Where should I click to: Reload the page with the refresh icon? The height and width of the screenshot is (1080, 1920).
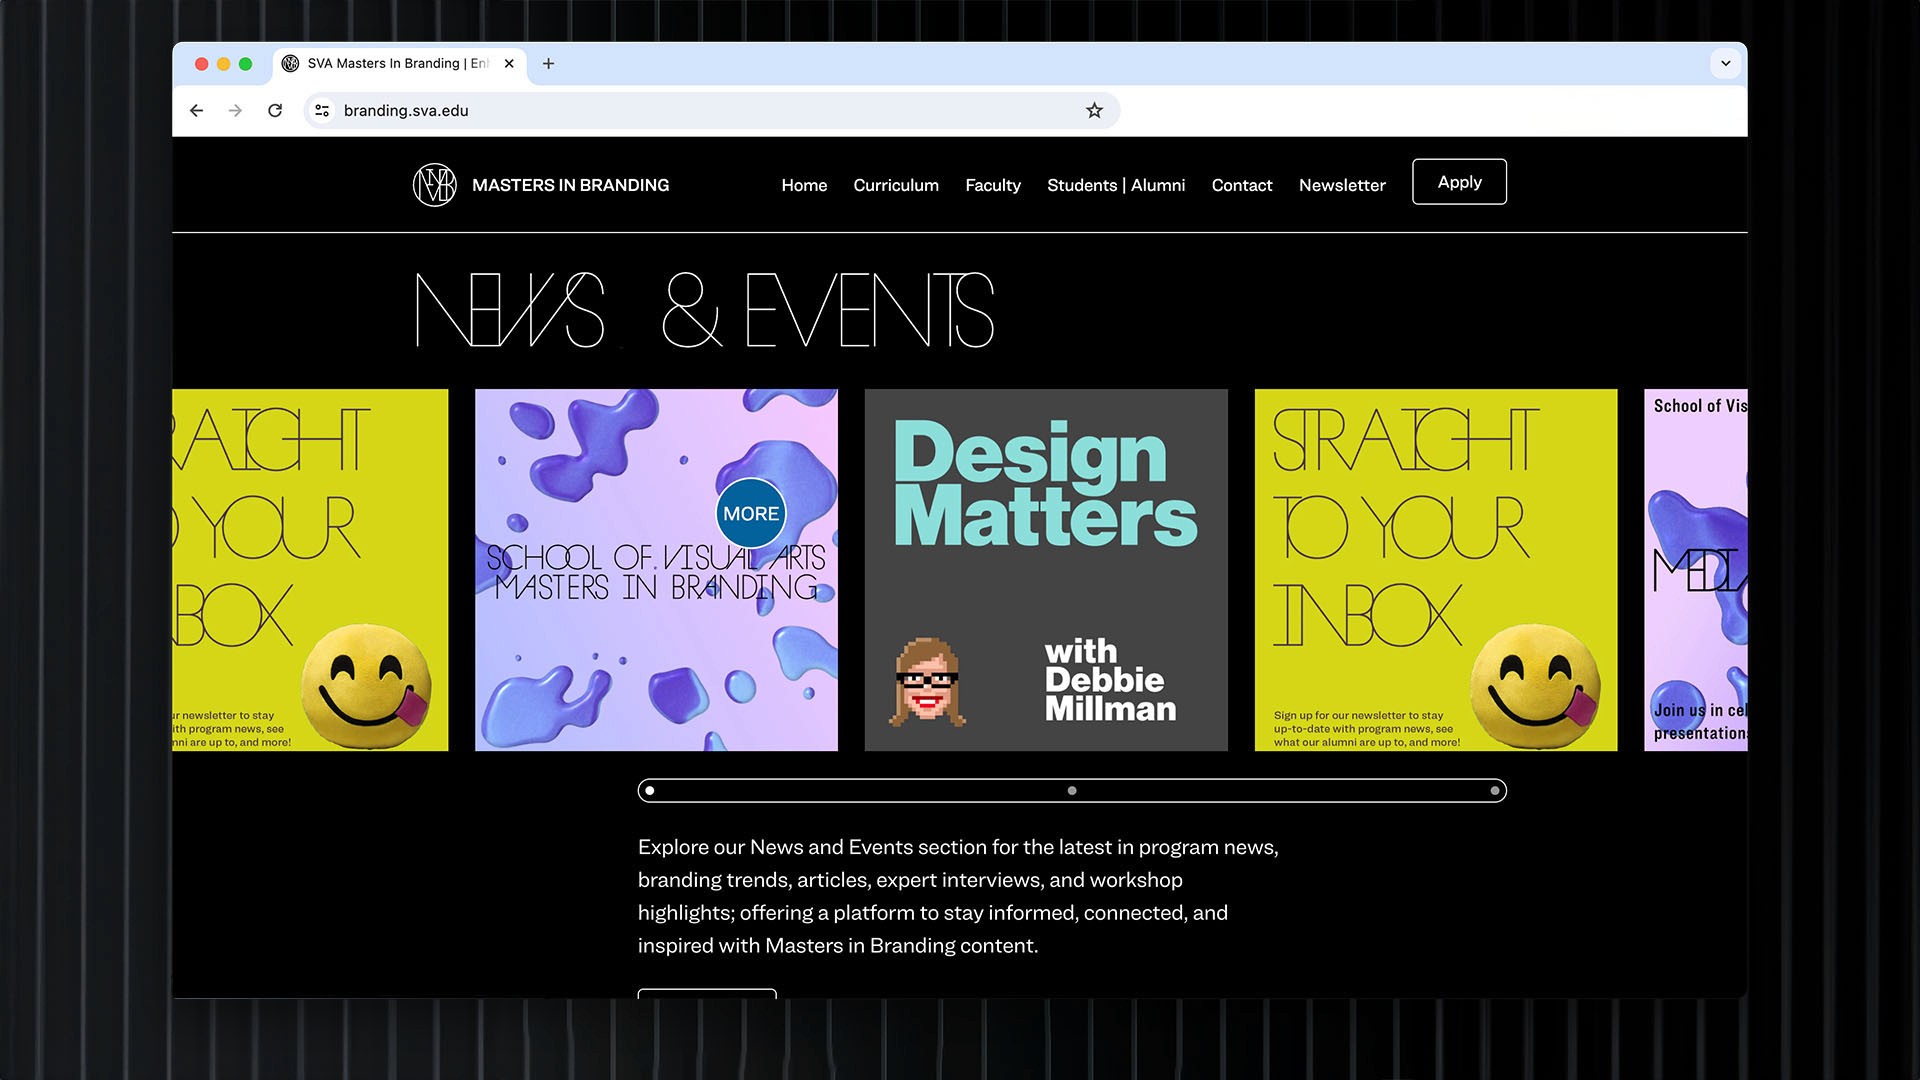click(275, 111)
